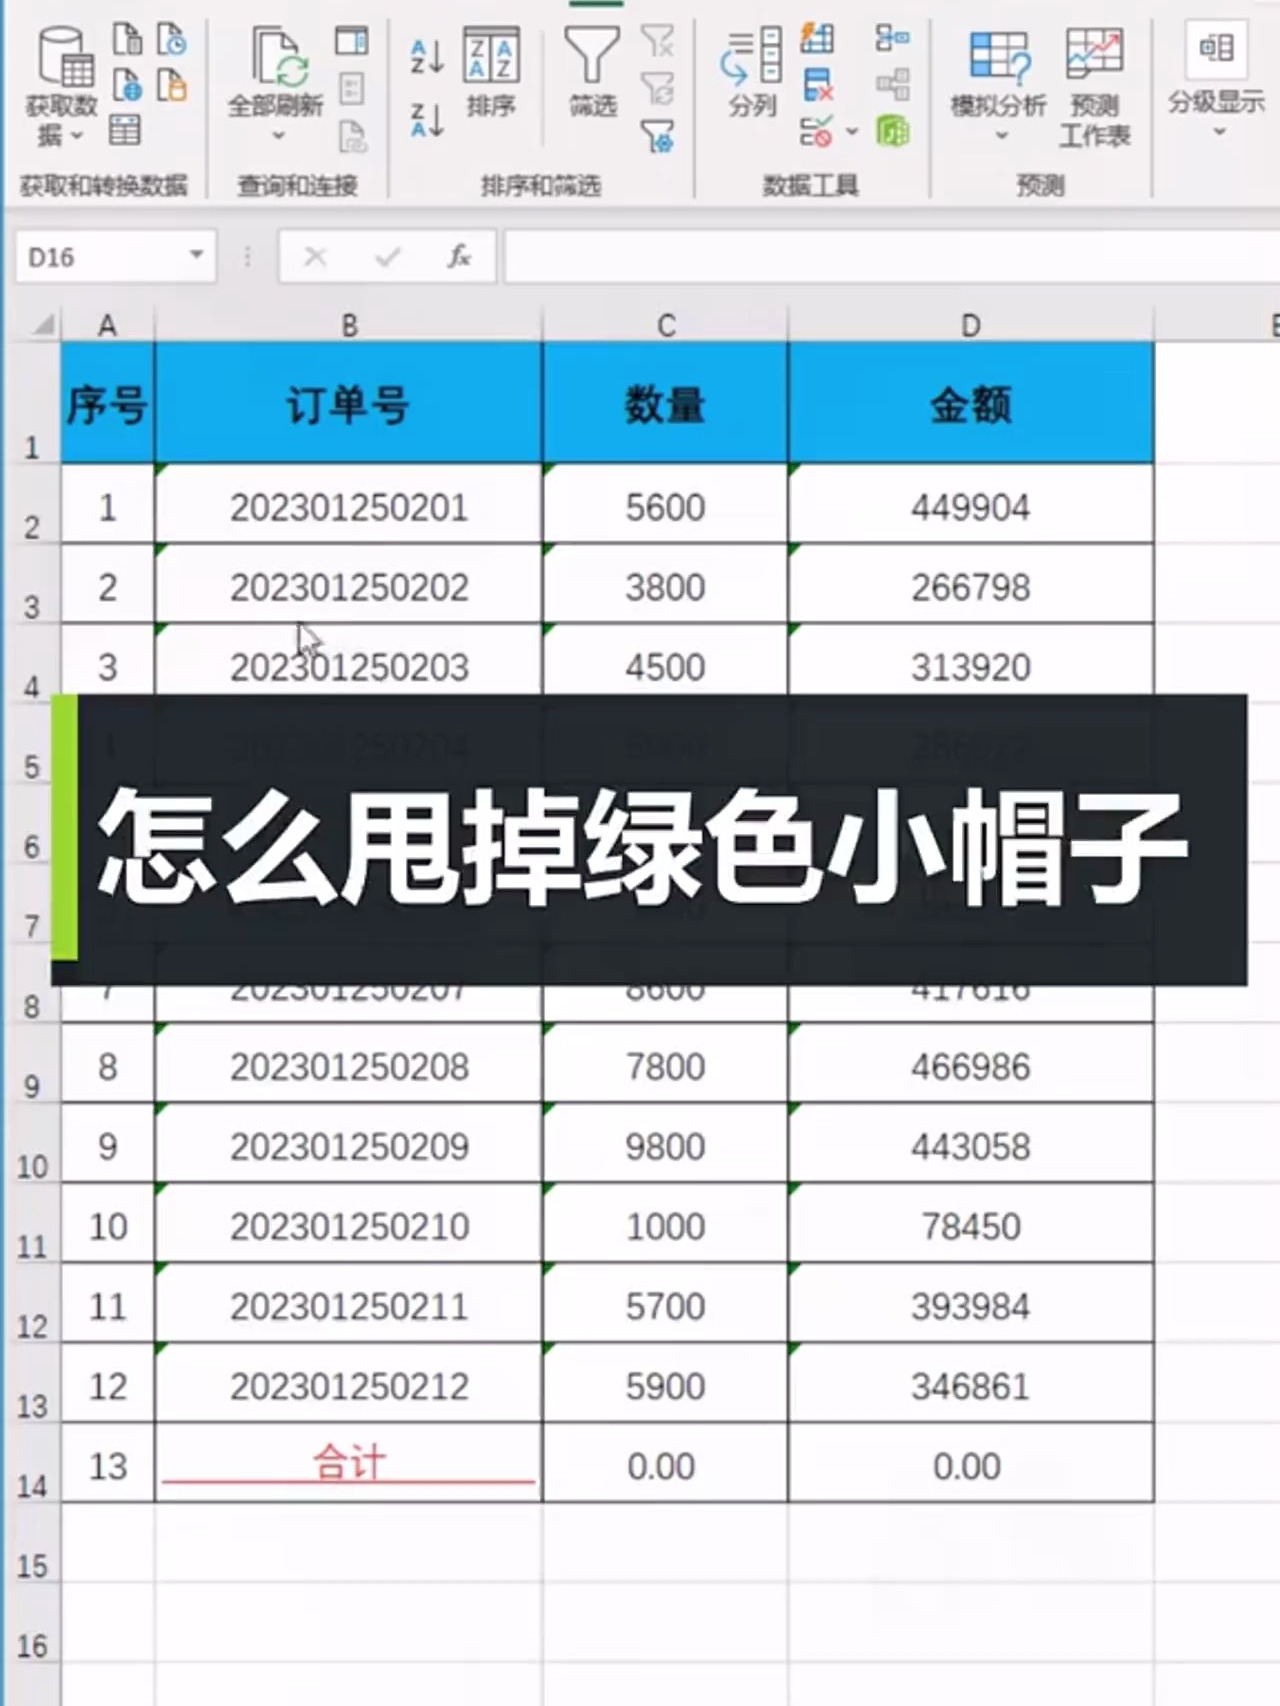The height and width of the screenshot is (1706, 1280).
Task: Click the Manage Data Model icon
Action: (x=893, y=131)
